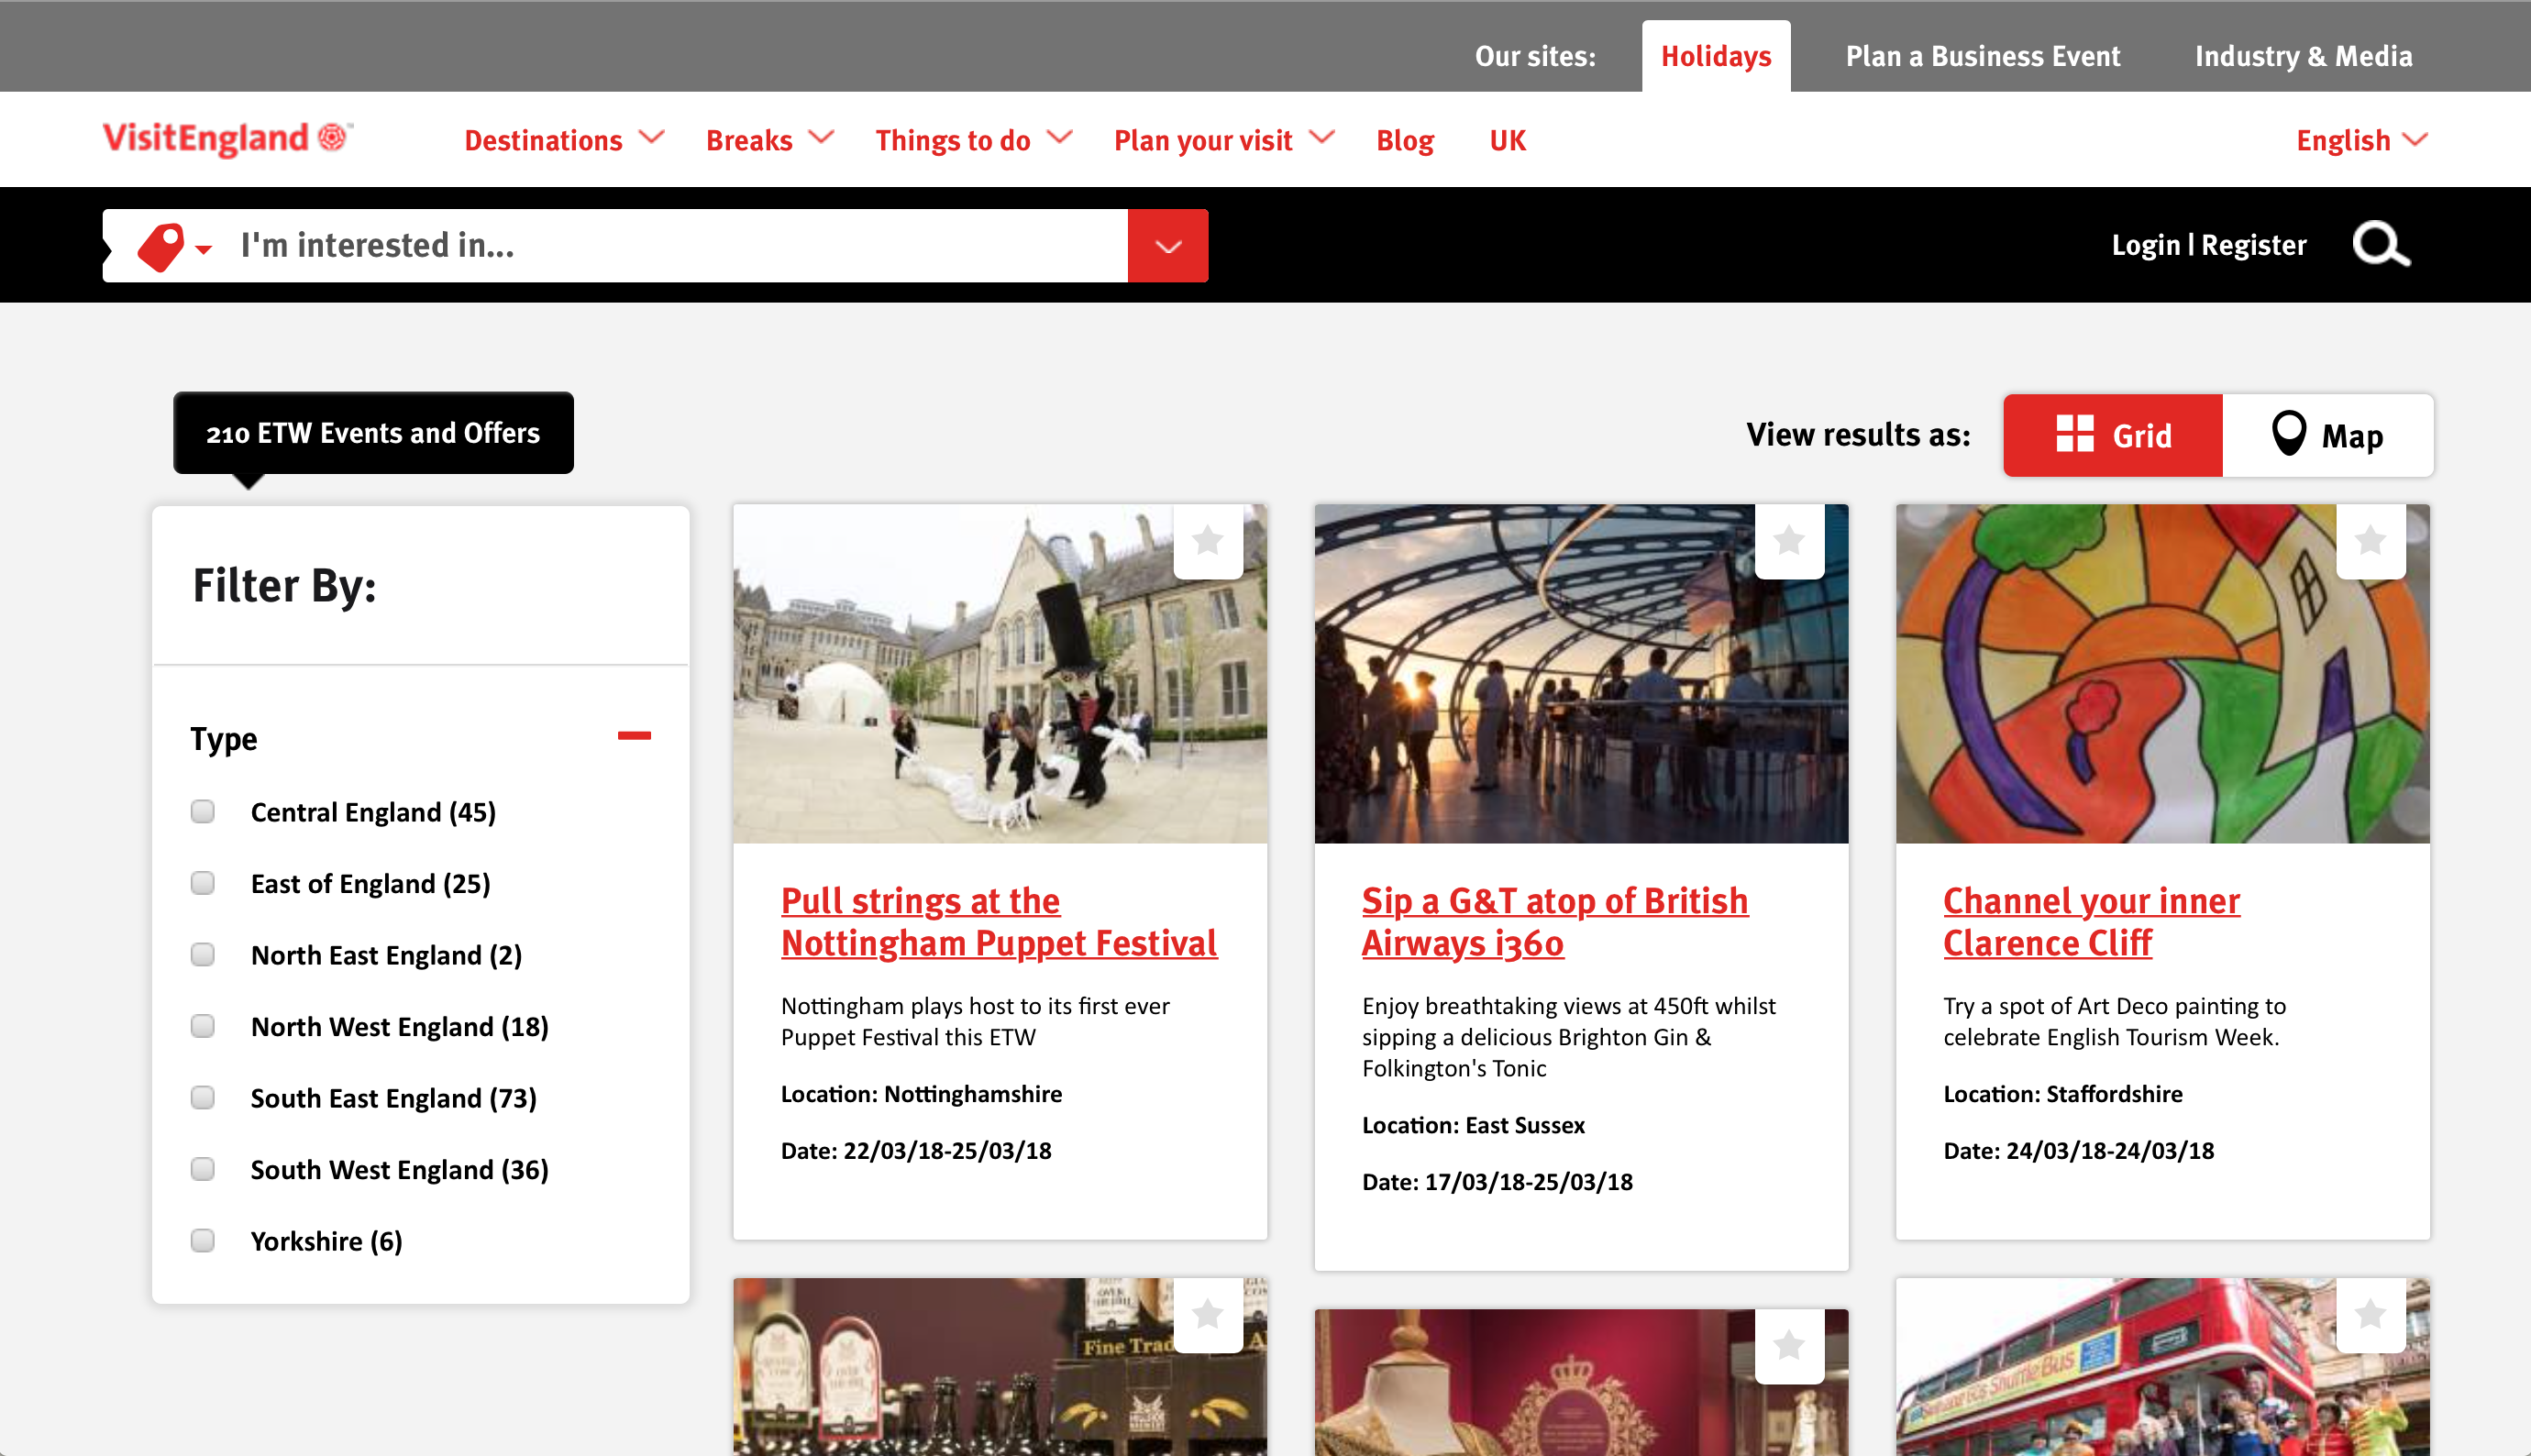Open Plan a Business Event site

(1983, 56)
